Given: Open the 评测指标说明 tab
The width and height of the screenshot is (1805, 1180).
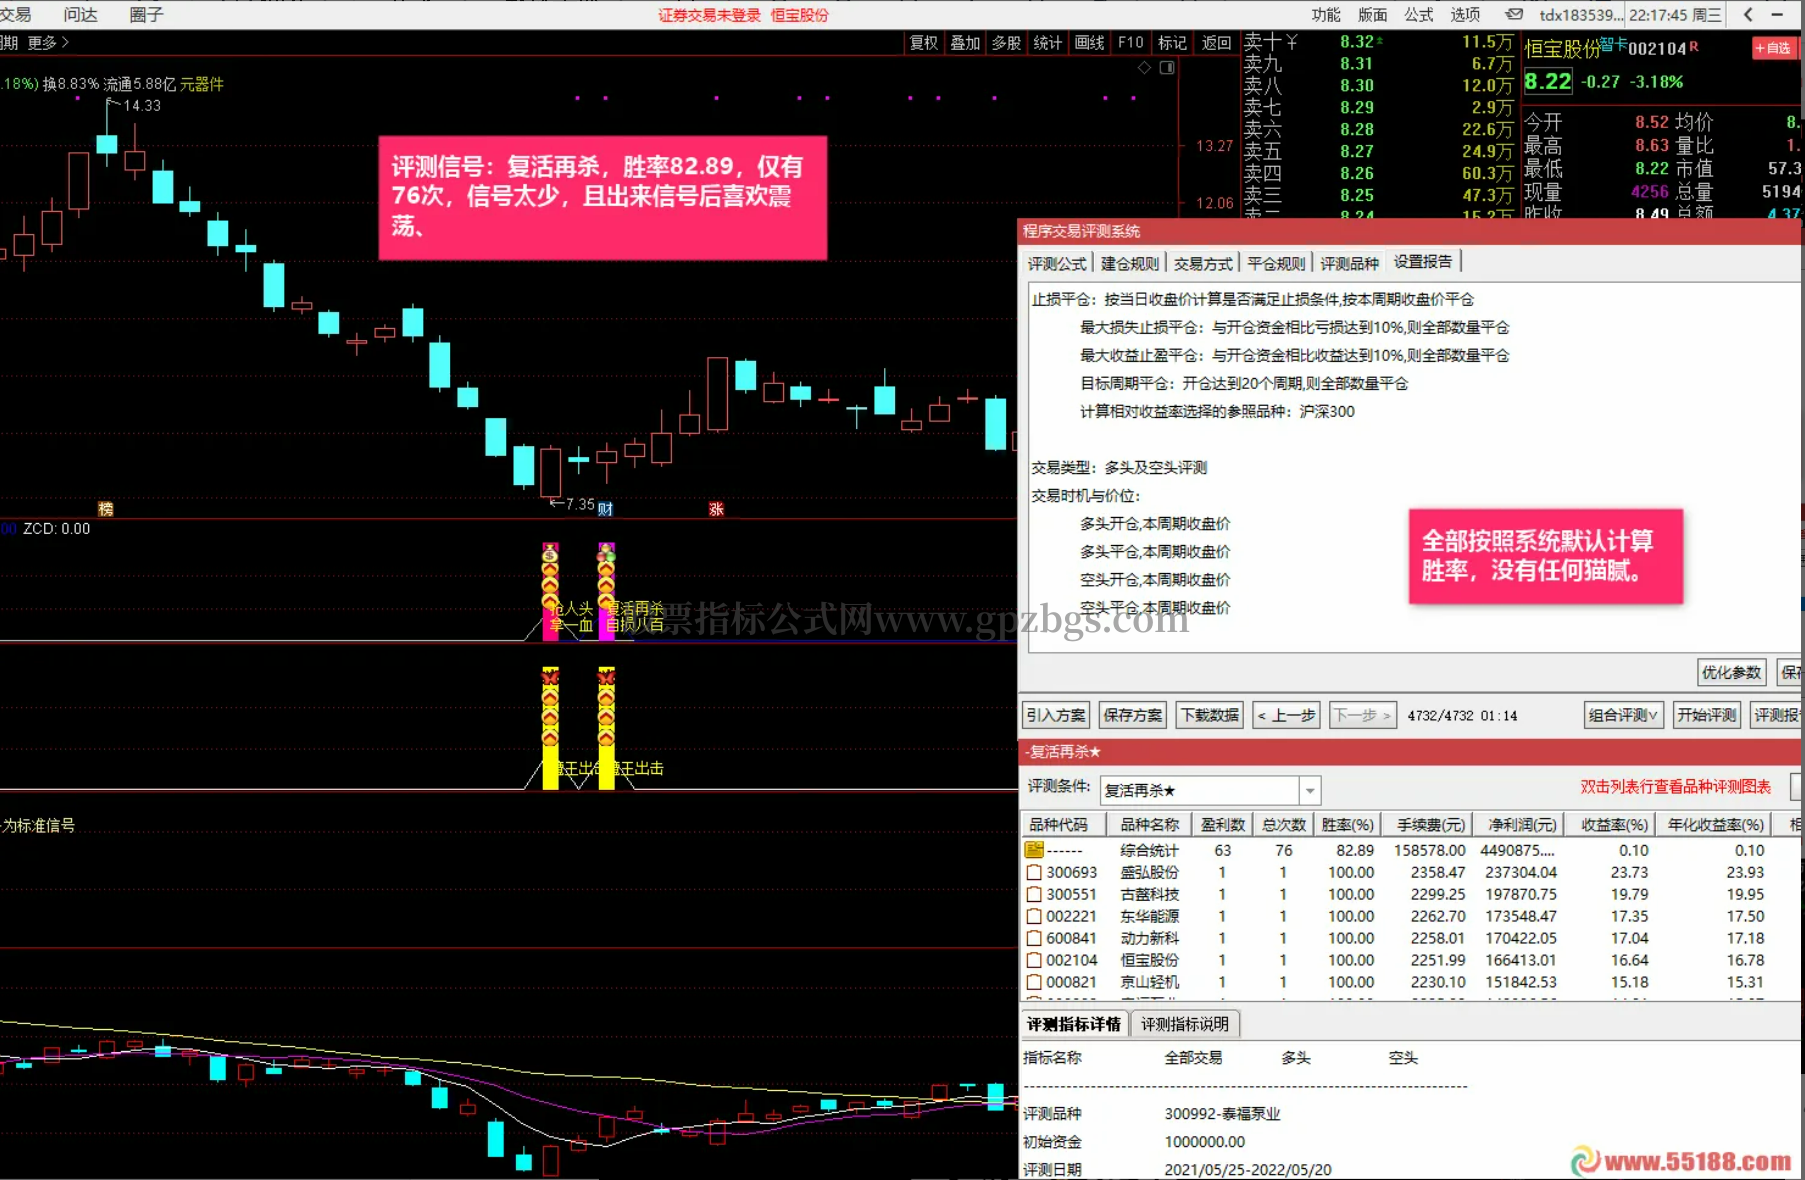Looking at the screenshot, I should coord(1185,1024).
